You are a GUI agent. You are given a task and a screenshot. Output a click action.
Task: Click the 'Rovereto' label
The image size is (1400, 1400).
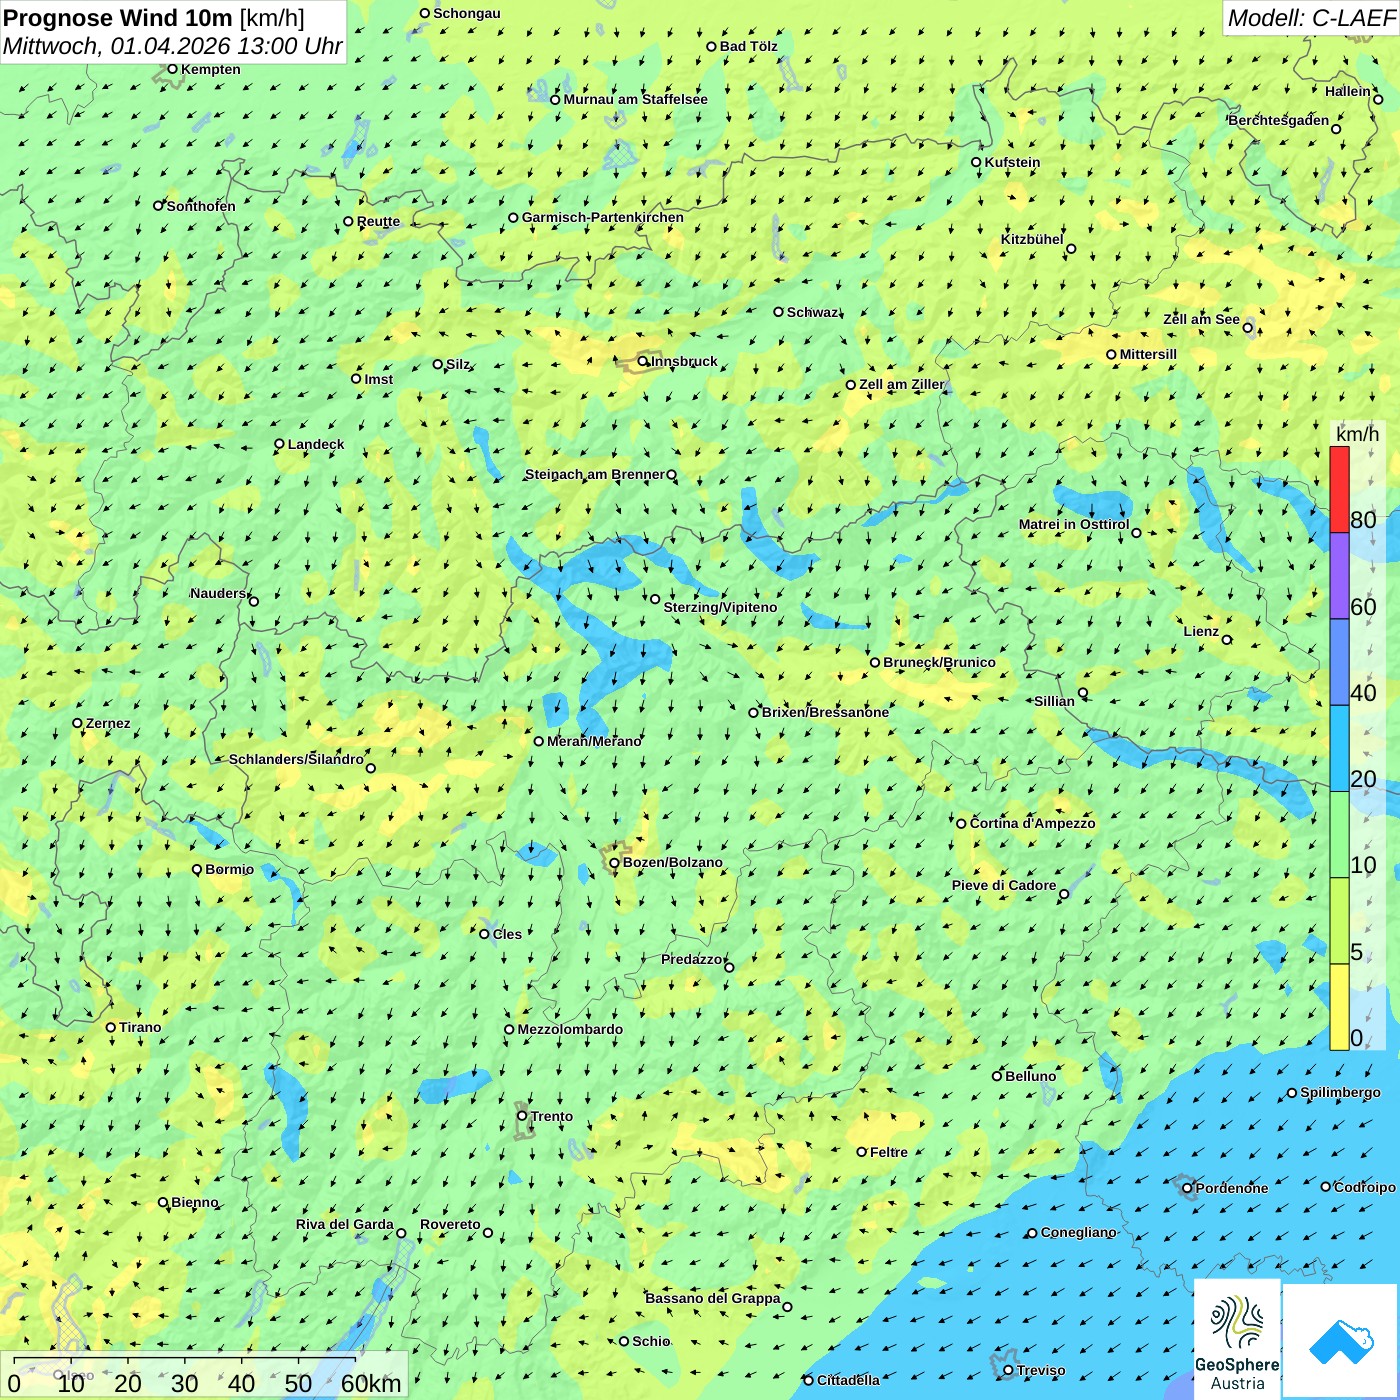point(450,1224)
